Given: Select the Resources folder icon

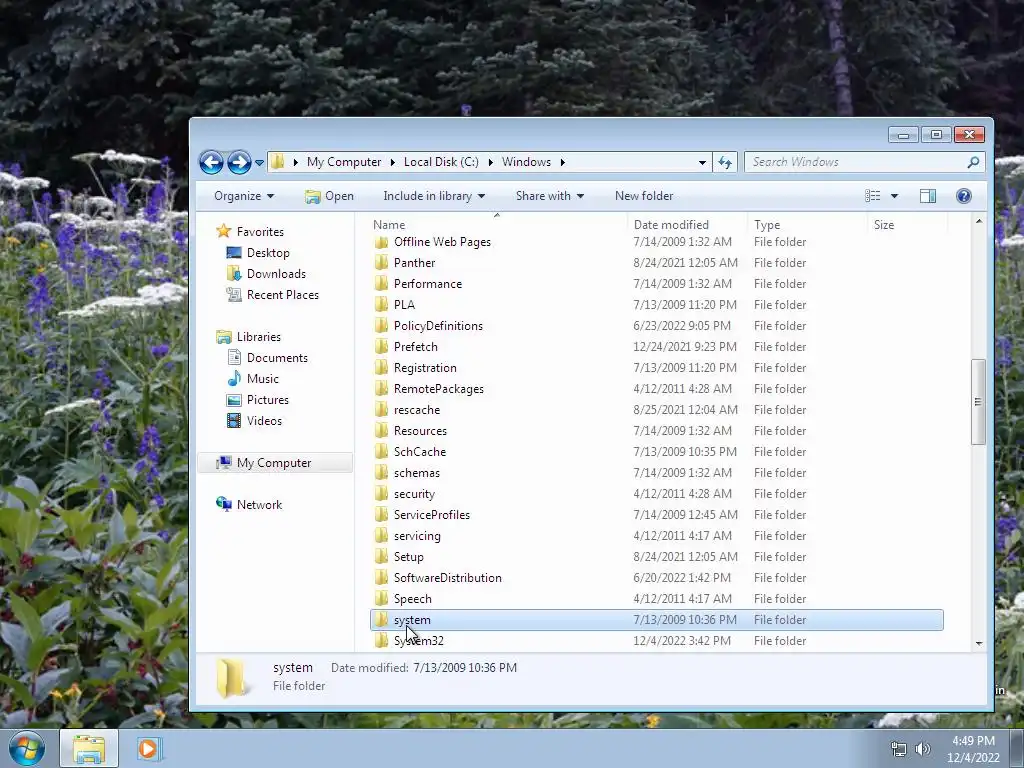Looking at the screenshot, I should 381,431.
